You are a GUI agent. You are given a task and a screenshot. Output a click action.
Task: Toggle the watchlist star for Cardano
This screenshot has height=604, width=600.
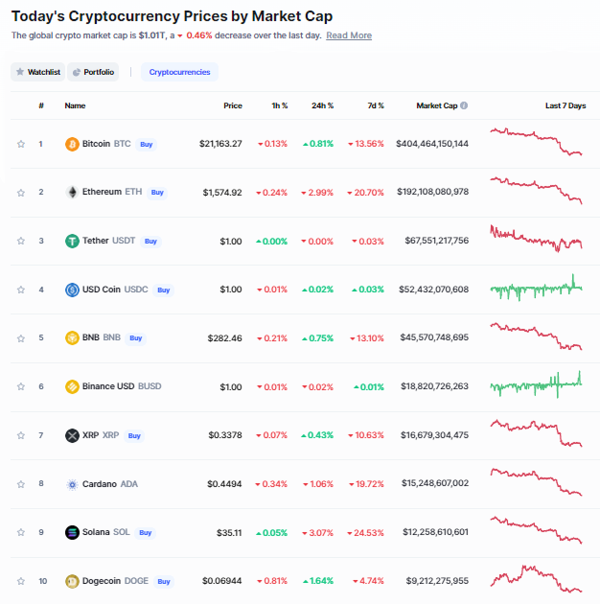[21, 484]
